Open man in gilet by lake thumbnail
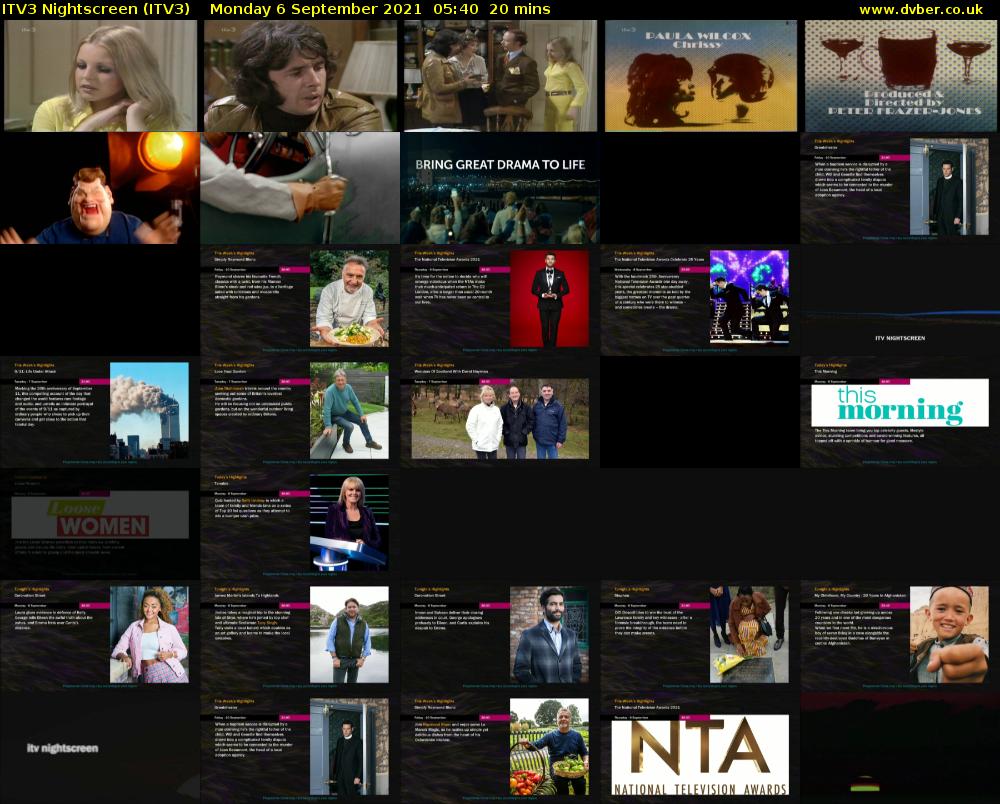Image resolution: width=1000 pixels, height=804 pixels. click(300, 636)
